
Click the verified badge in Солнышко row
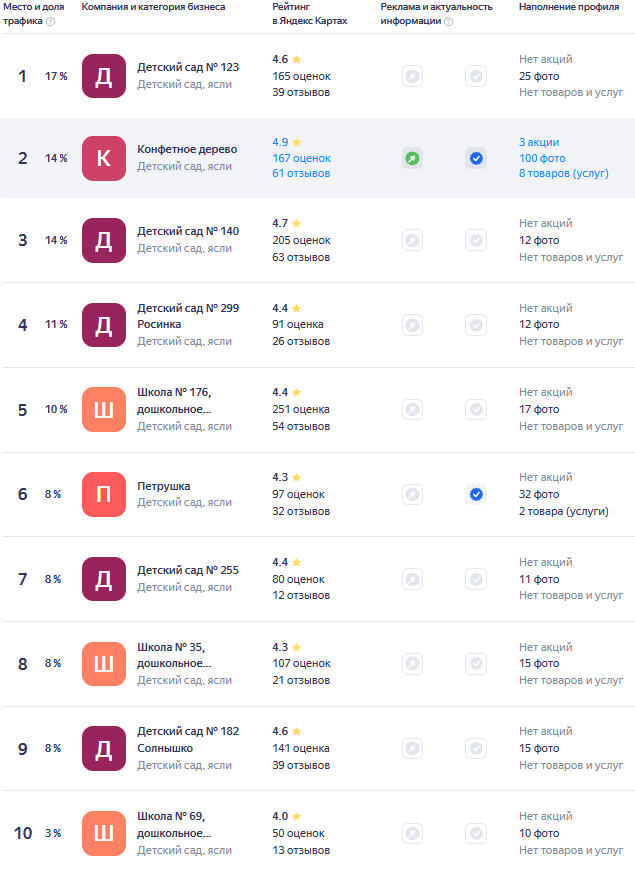pyautogui.click(x=476, y=748)
